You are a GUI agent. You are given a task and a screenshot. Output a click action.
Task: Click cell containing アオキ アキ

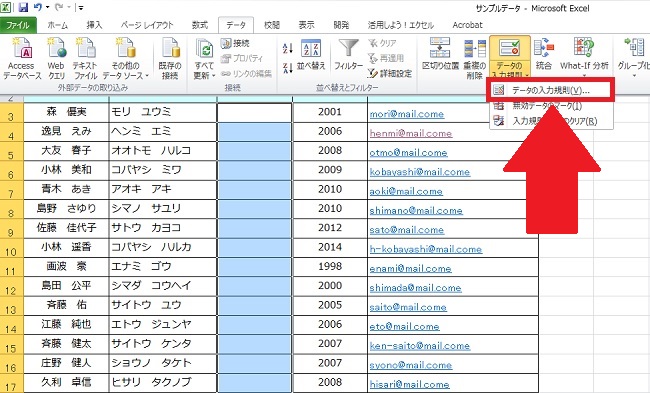tap(163, 190)
